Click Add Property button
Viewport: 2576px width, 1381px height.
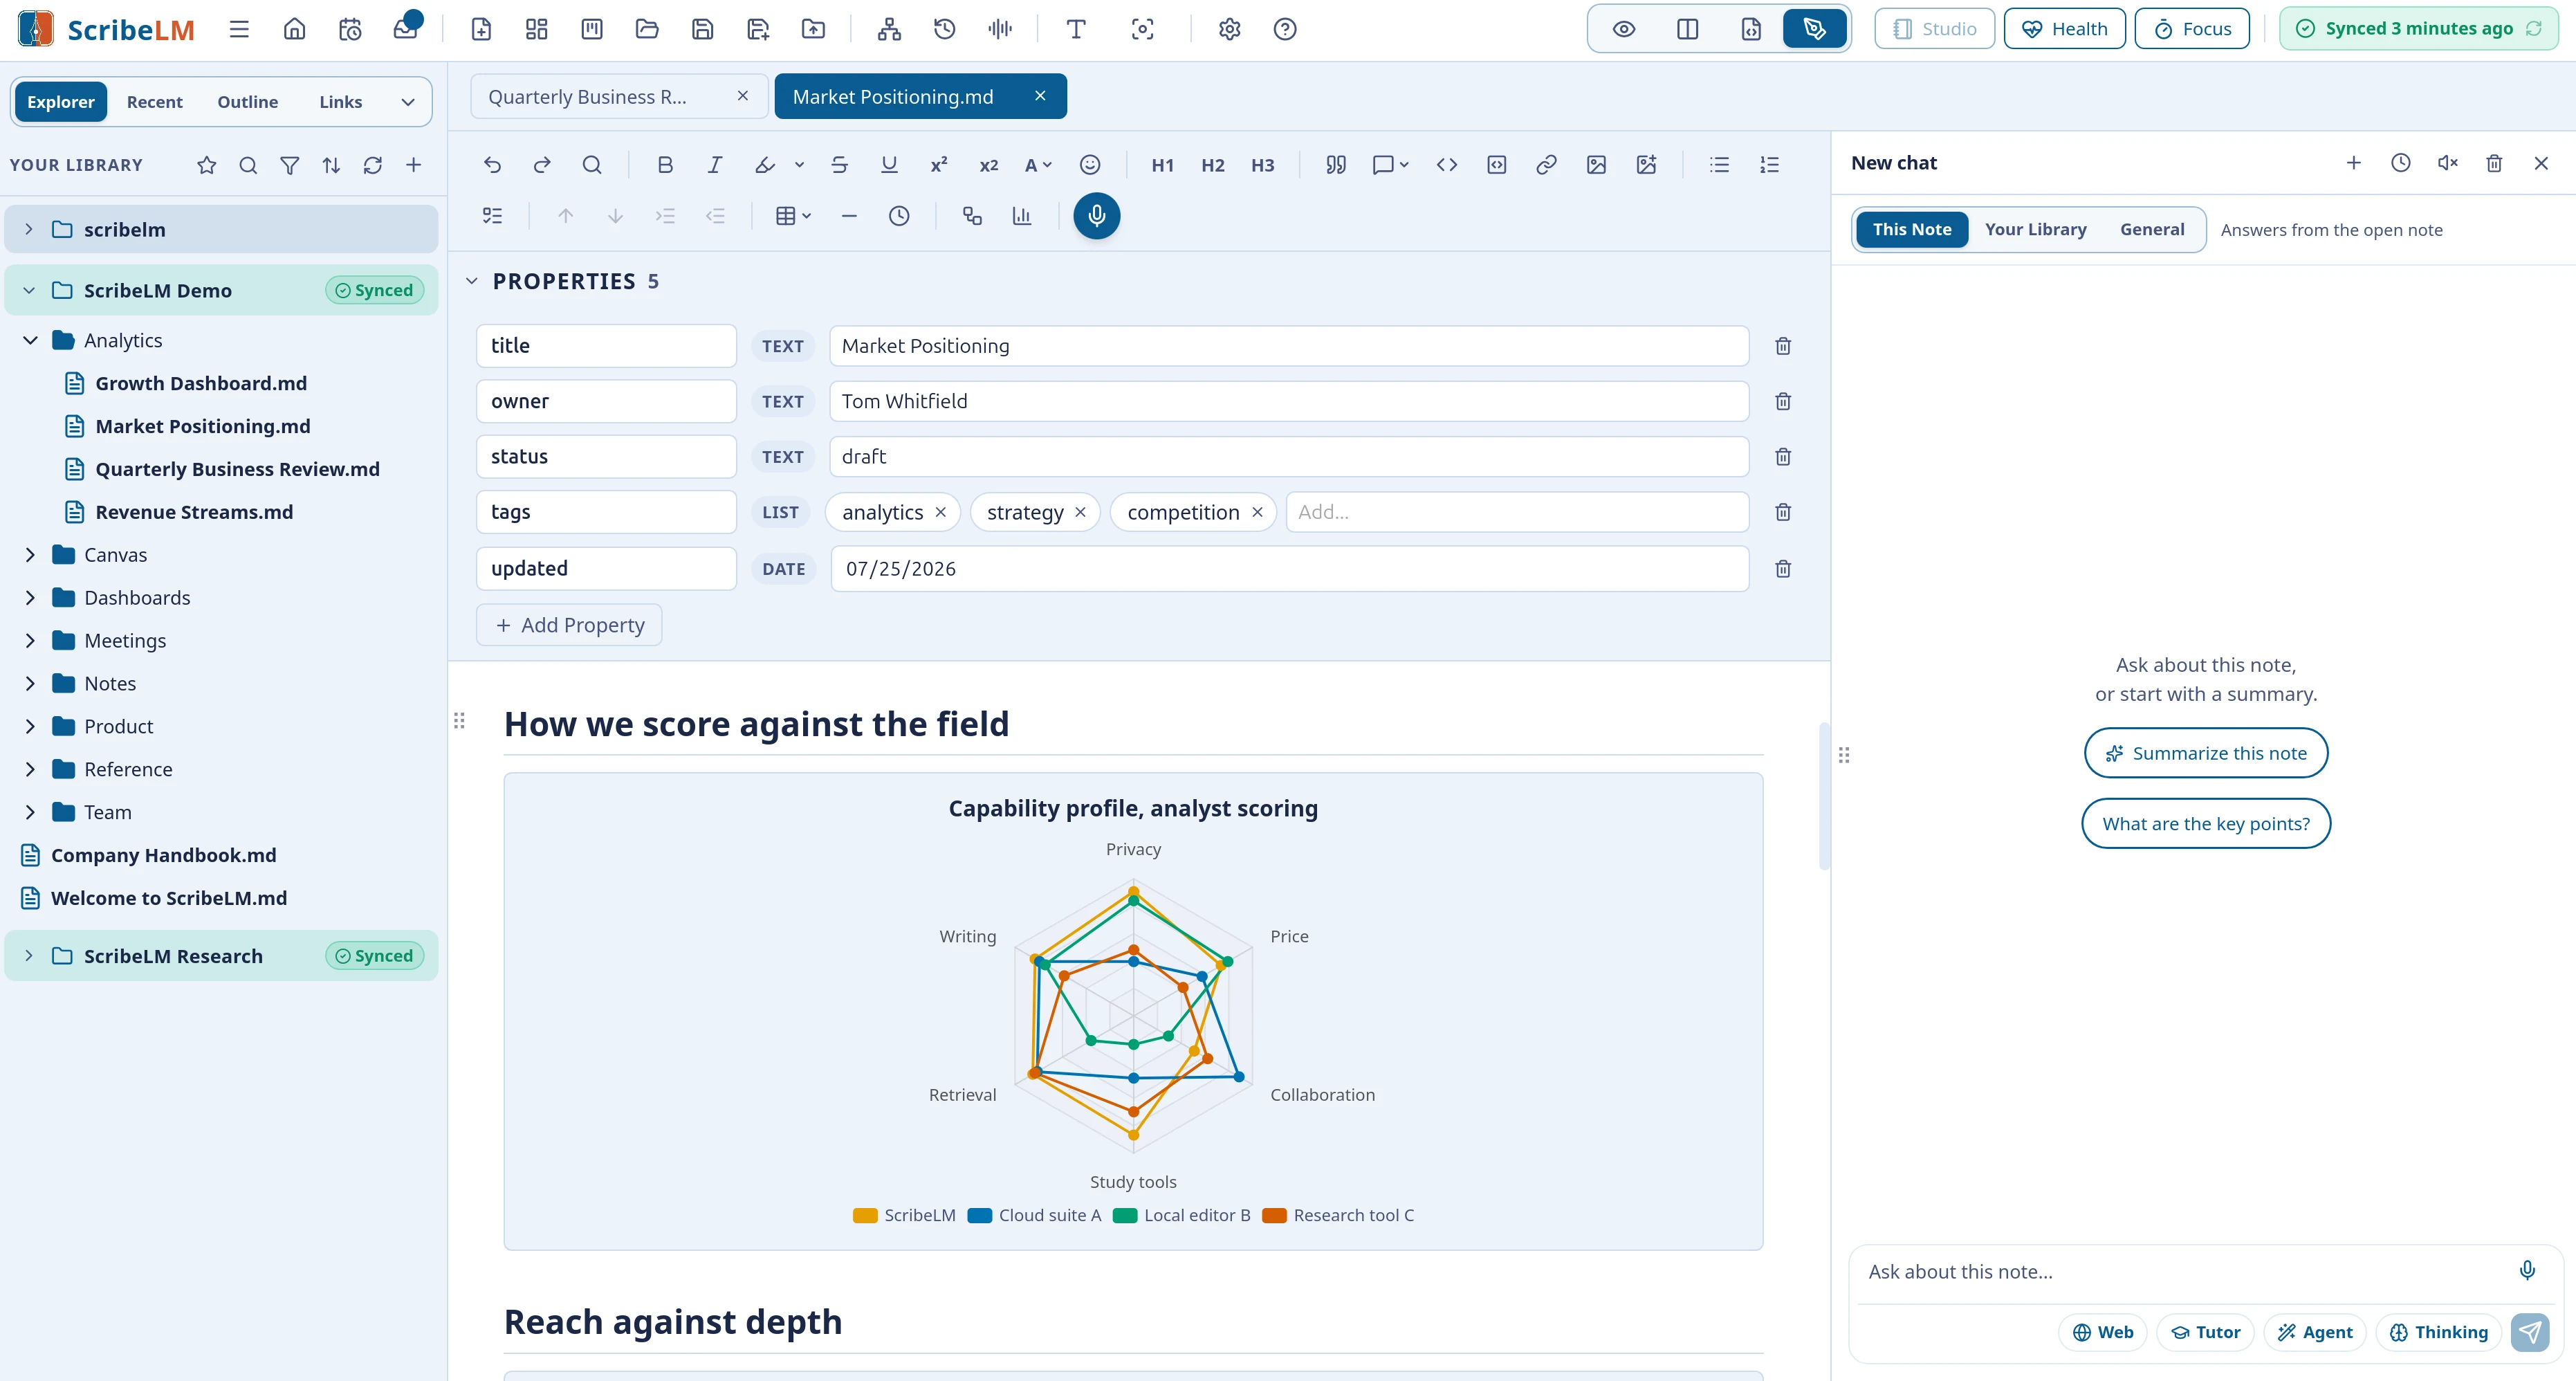(x=569, y=625)
